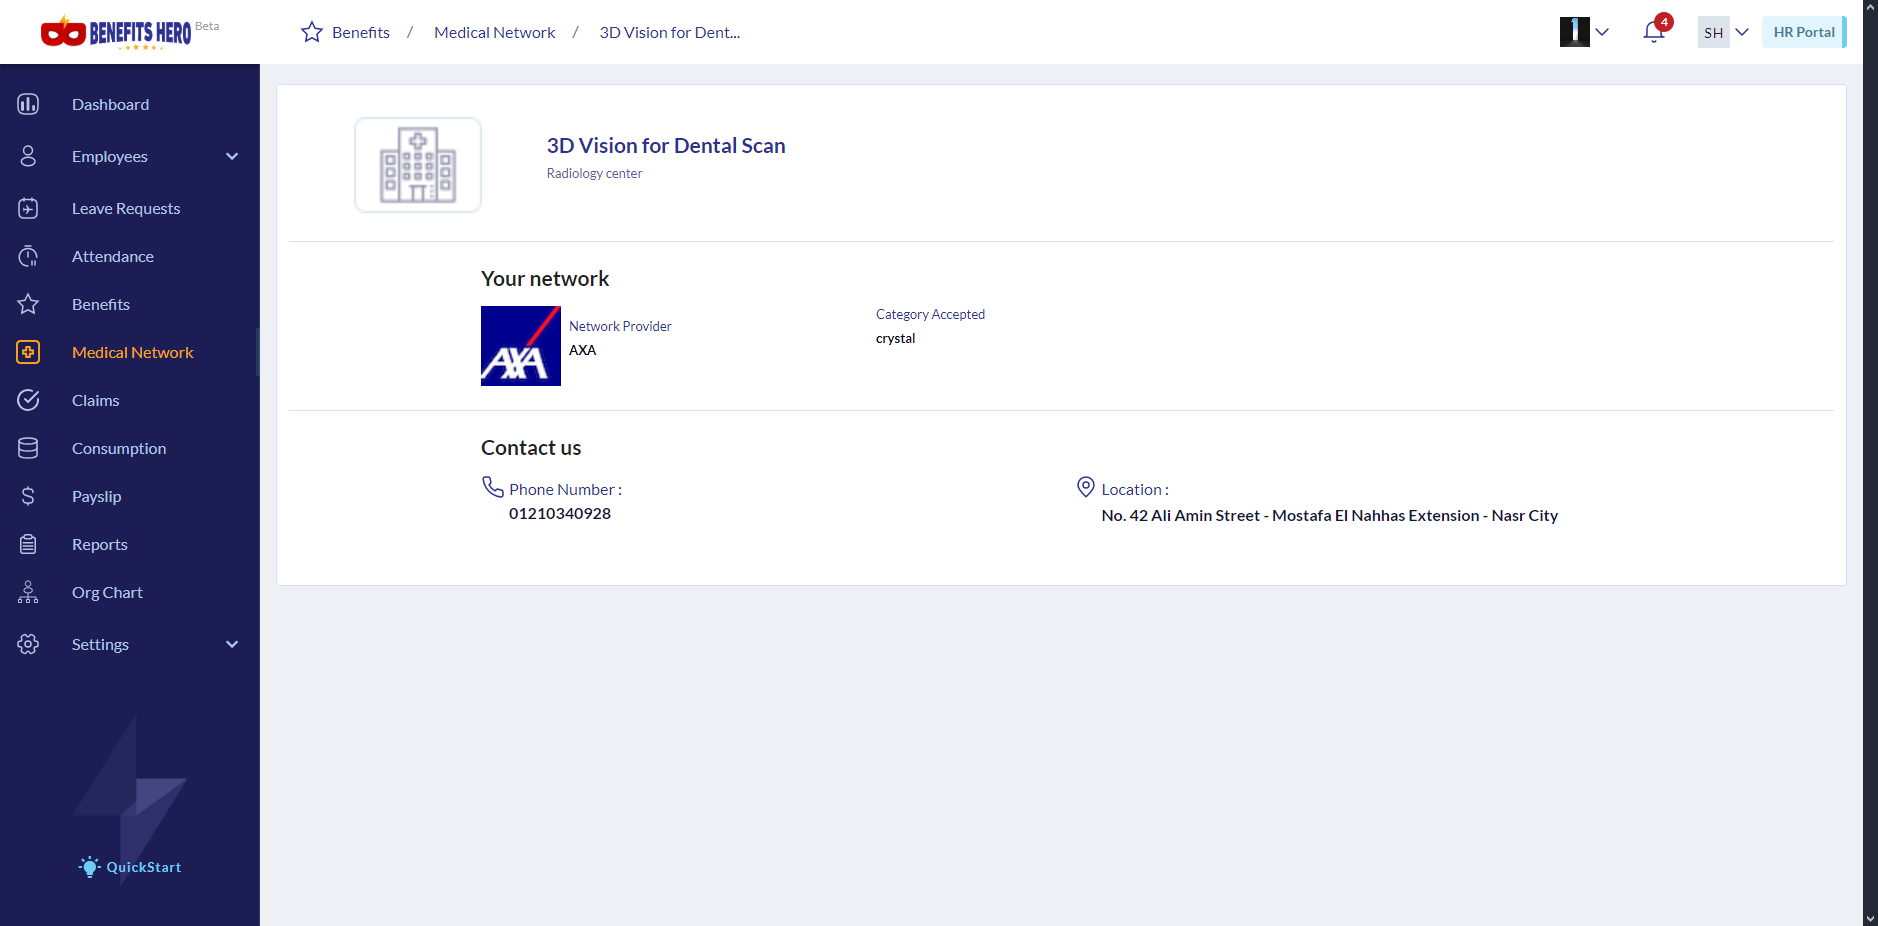Image resolution: width=1878 pixels, height=926 pixels.
Task: Click the Payslip dollar icon
Action: [28, 496]
